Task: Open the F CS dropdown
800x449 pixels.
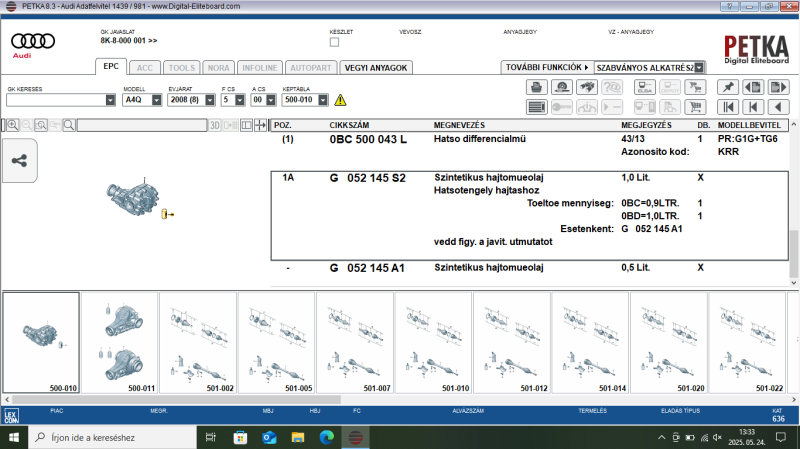Action: coord(240,100)
